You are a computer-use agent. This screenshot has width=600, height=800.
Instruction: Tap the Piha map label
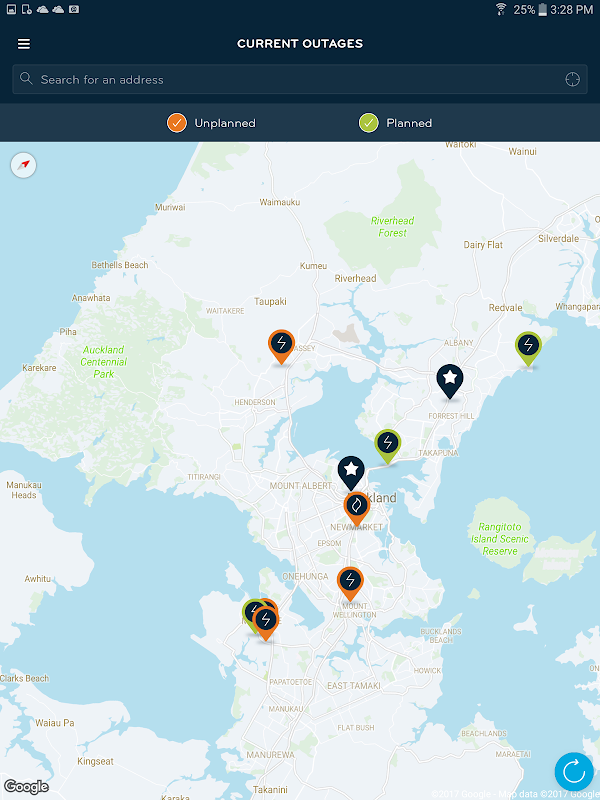[68, 332]
